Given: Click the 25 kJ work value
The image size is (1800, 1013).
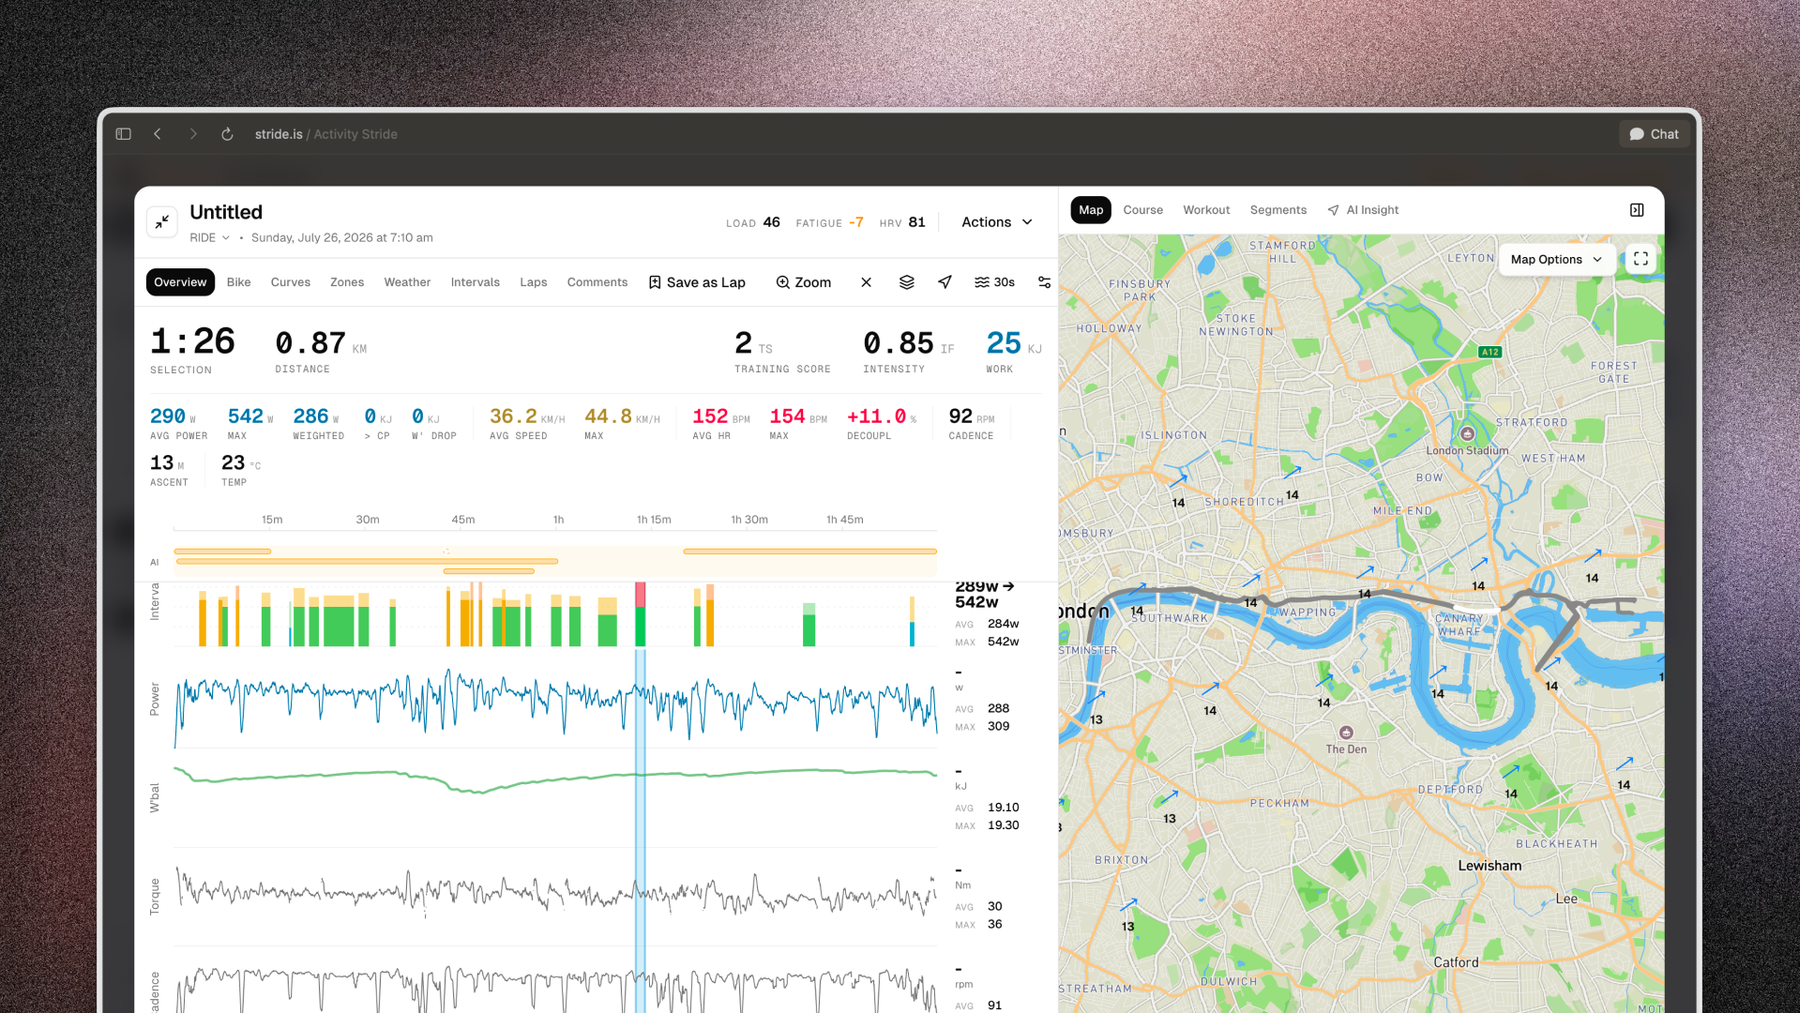Looking at the screenshot, I should (x=1003, y=343).
